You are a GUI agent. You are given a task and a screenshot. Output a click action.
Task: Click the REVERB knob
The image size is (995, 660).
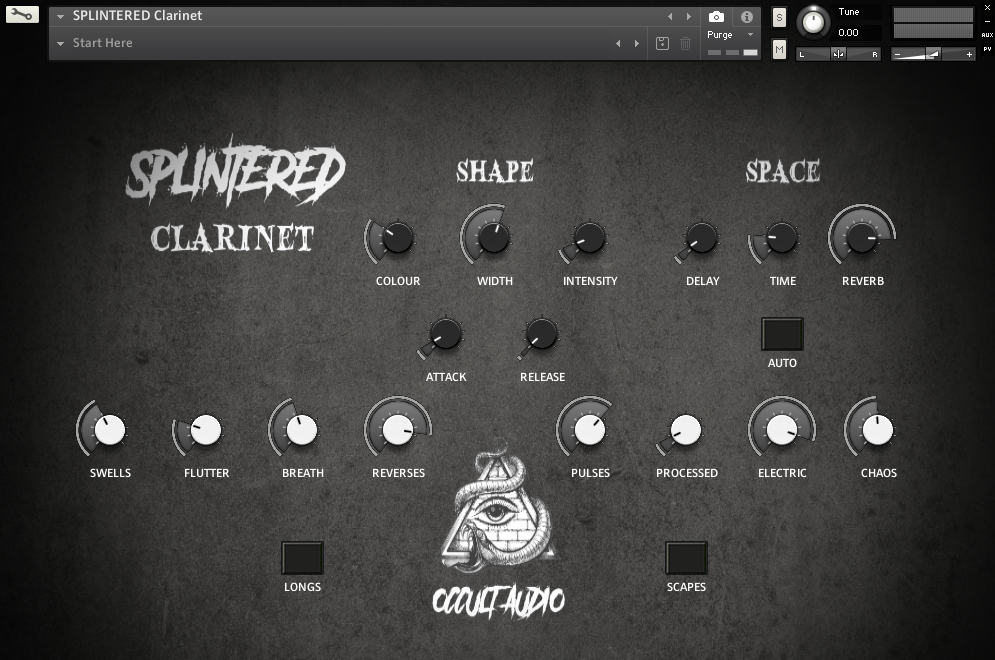point(862,237)
